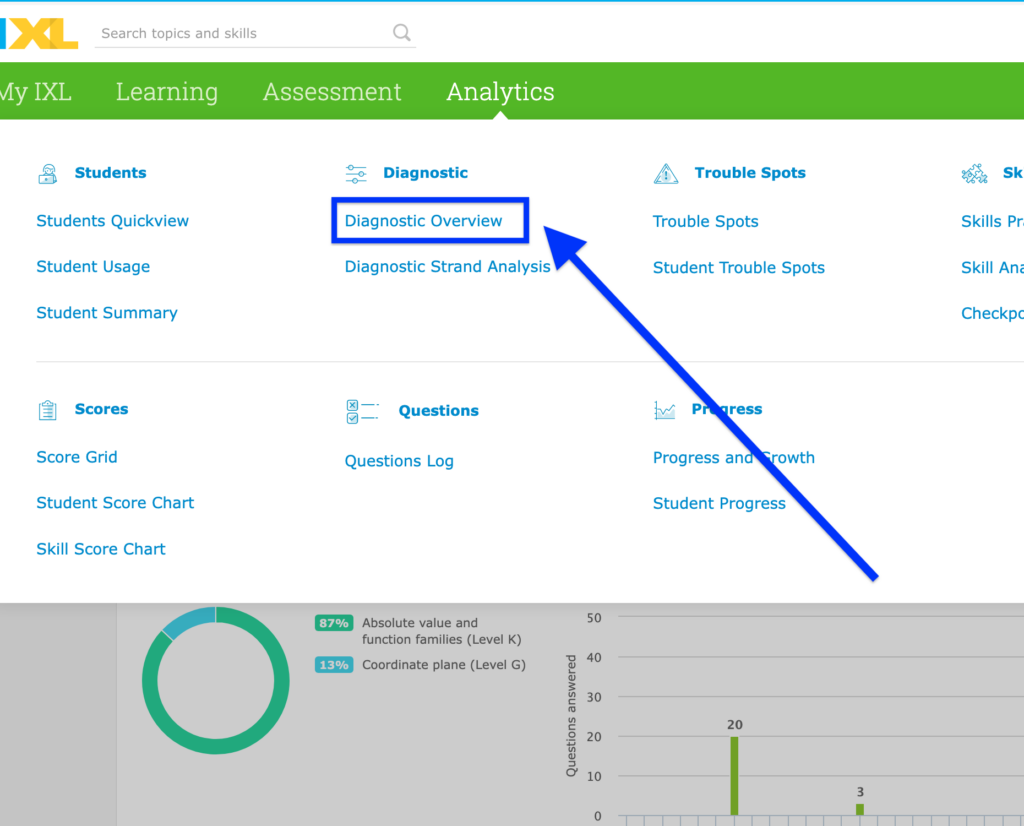The height and width of the screenshot is (826, 1024).
Task: Open Student Progress report
Action: click(719, 503)
